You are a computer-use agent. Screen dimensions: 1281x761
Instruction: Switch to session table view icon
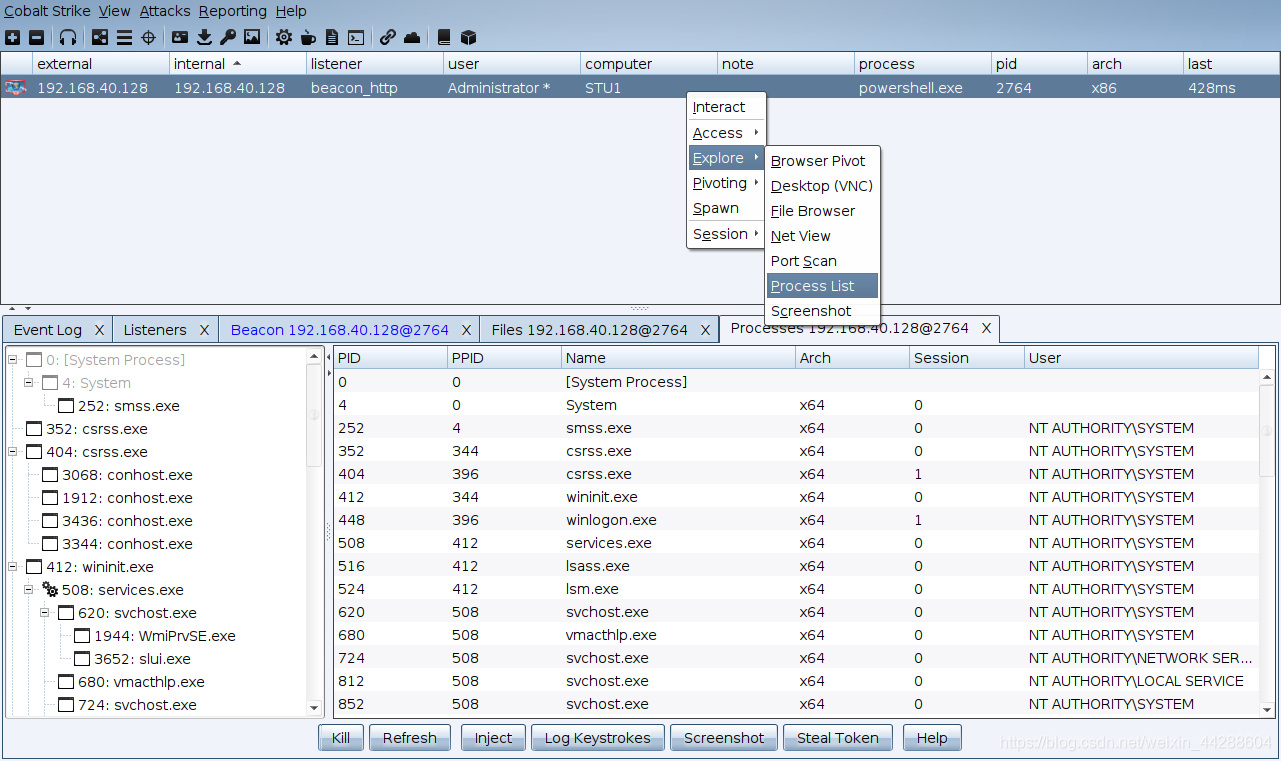pos(124,38)
